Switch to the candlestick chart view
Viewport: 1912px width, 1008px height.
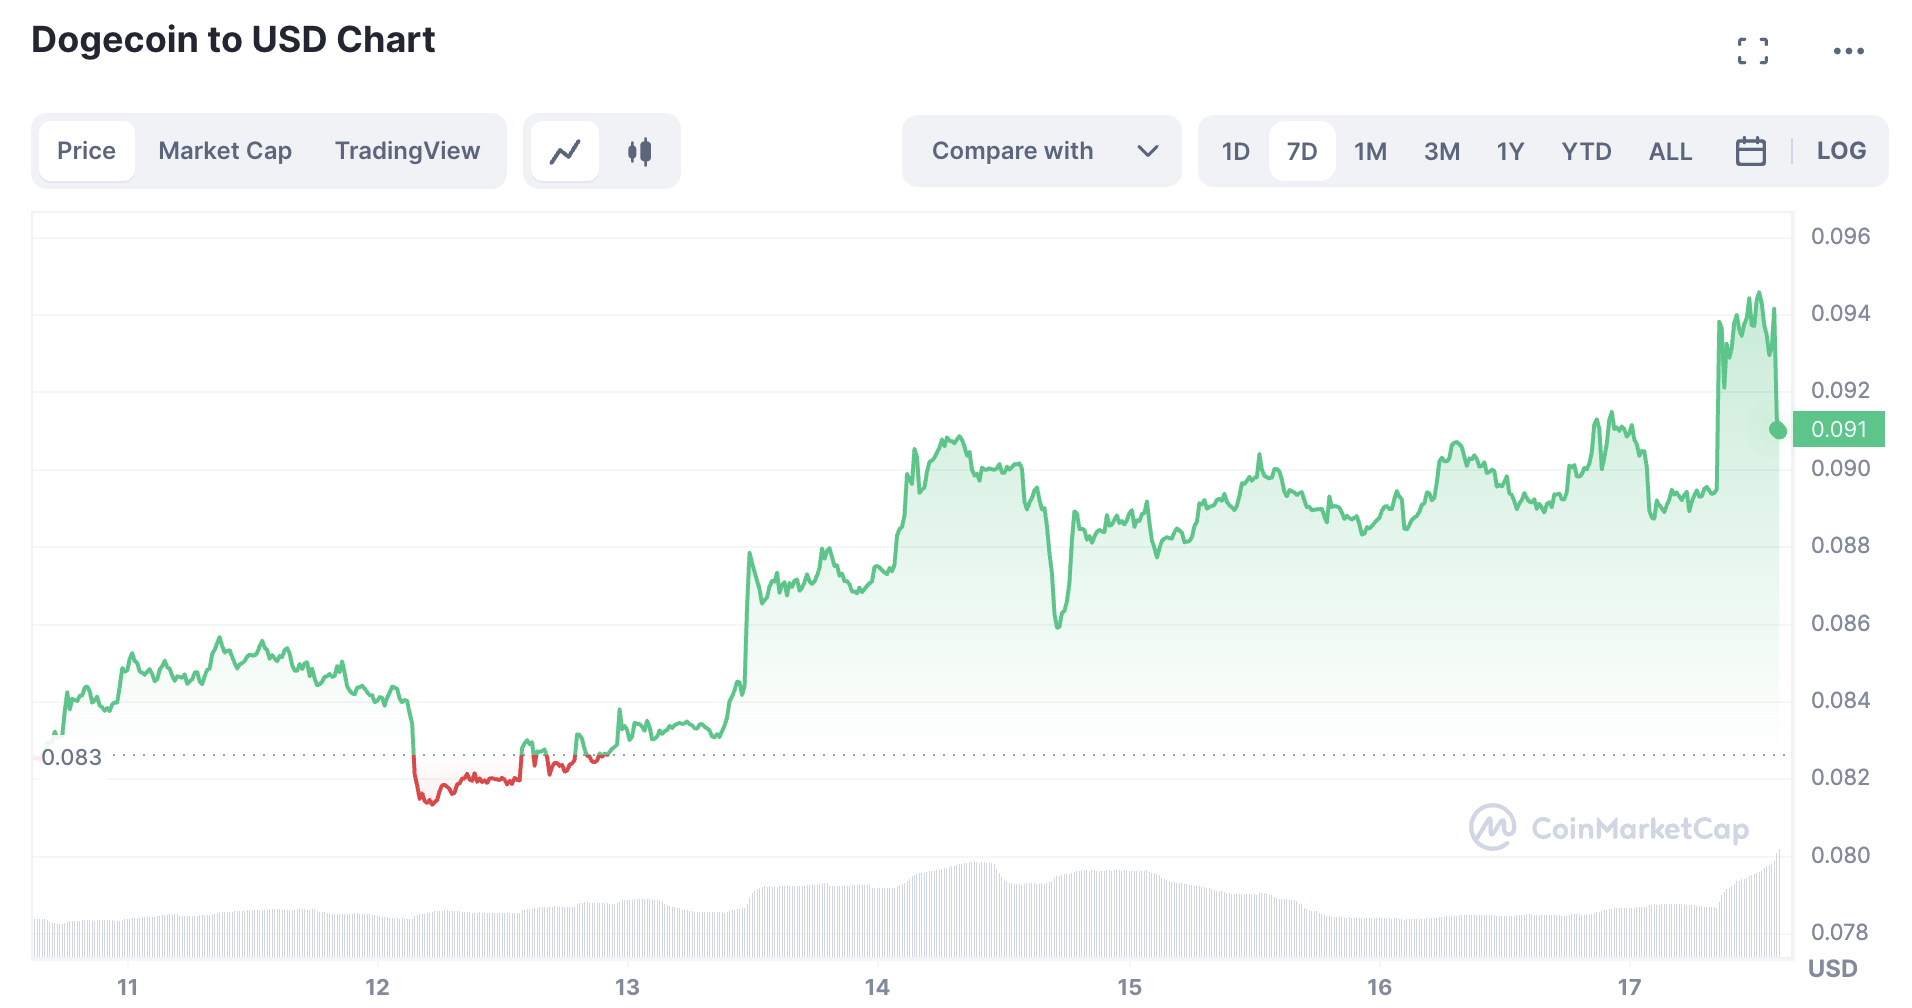pyautogui.click(x=640, y=151)
